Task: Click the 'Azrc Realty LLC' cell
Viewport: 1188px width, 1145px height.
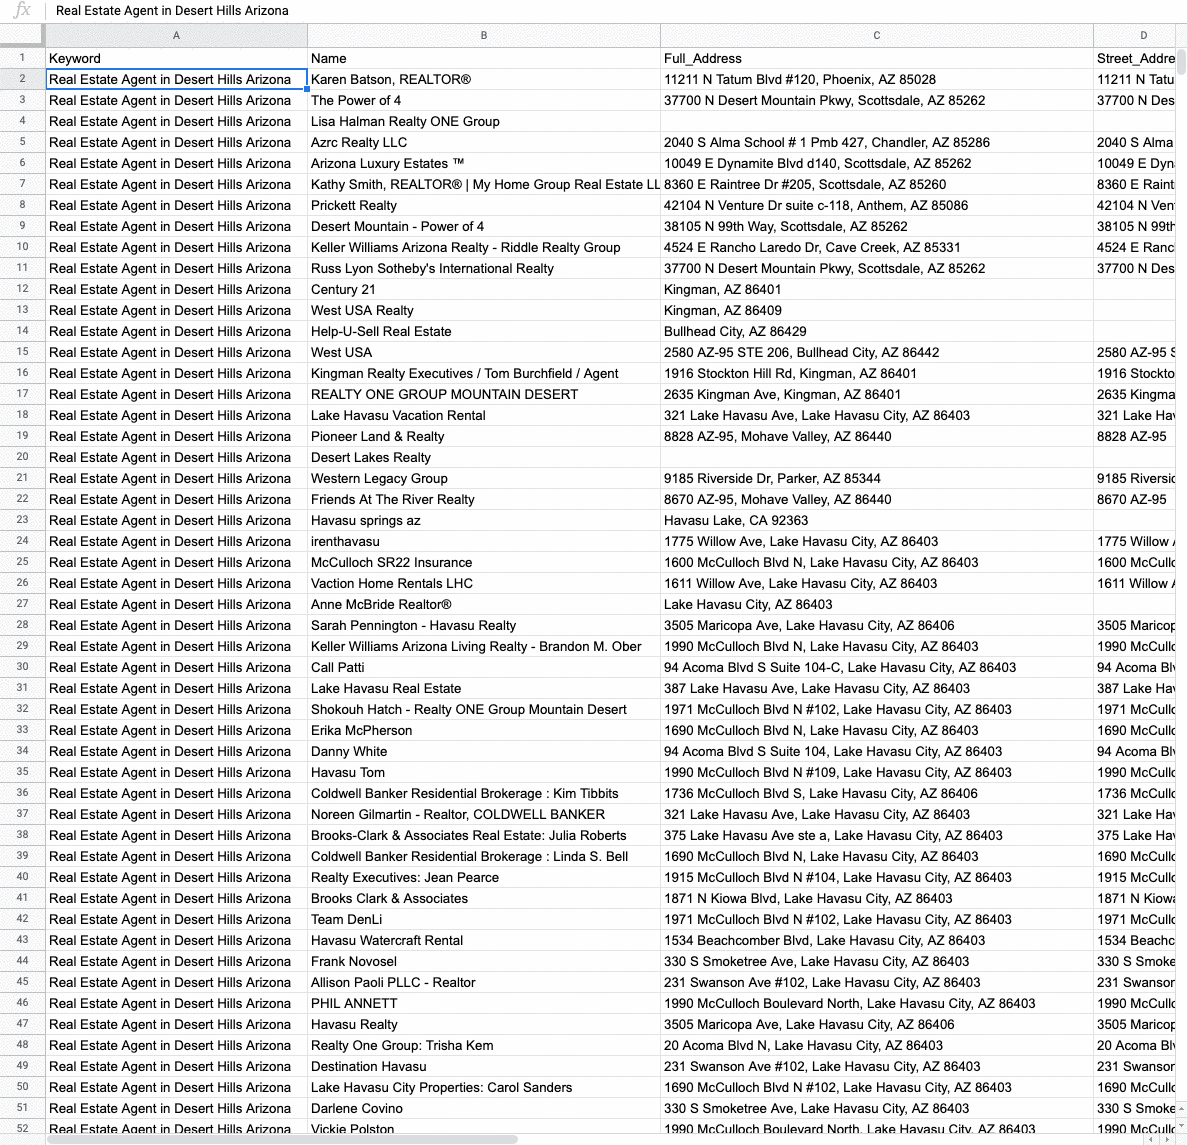Action: (x=484, y=142)
